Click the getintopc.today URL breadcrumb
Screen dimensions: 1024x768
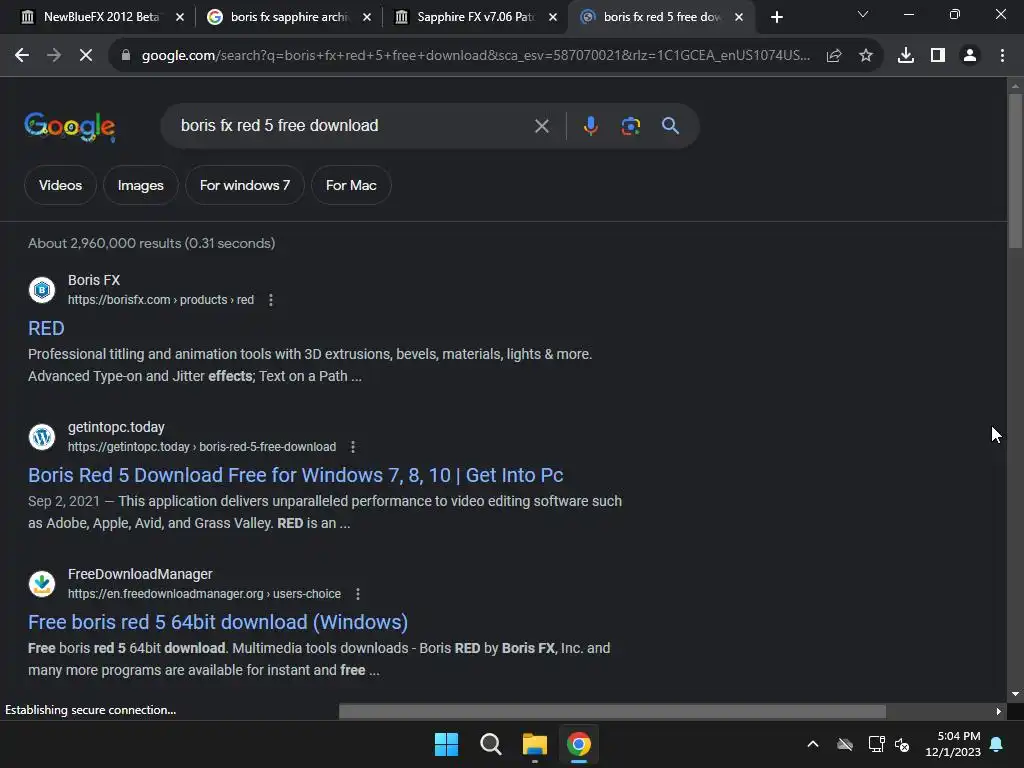click(x=202, y=447)
